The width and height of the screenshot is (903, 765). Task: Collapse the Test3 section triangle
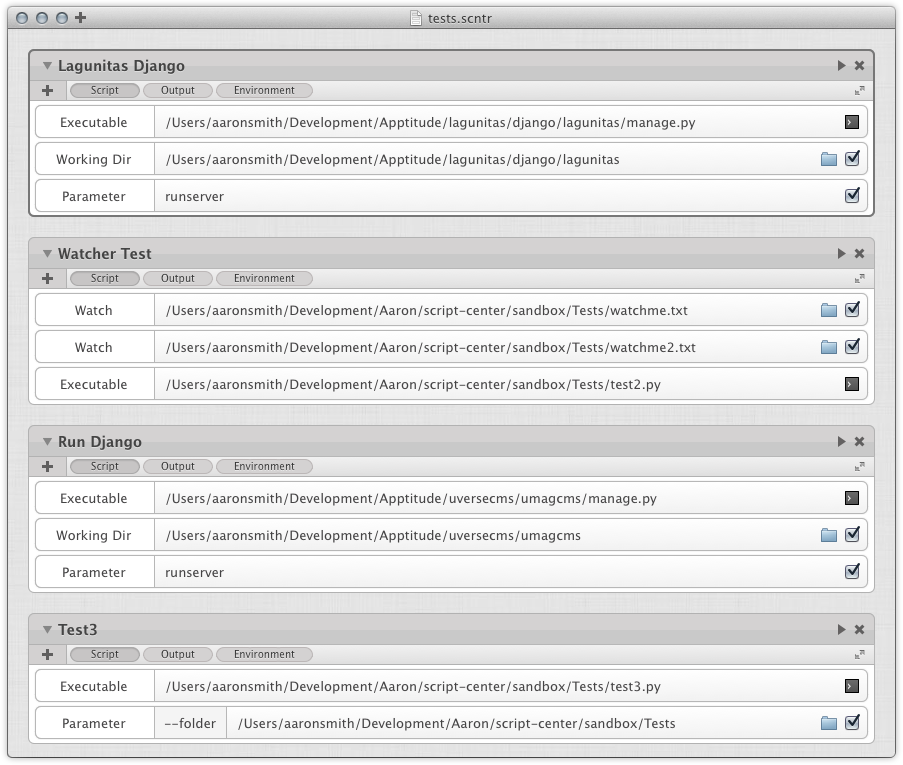(47, 630)
